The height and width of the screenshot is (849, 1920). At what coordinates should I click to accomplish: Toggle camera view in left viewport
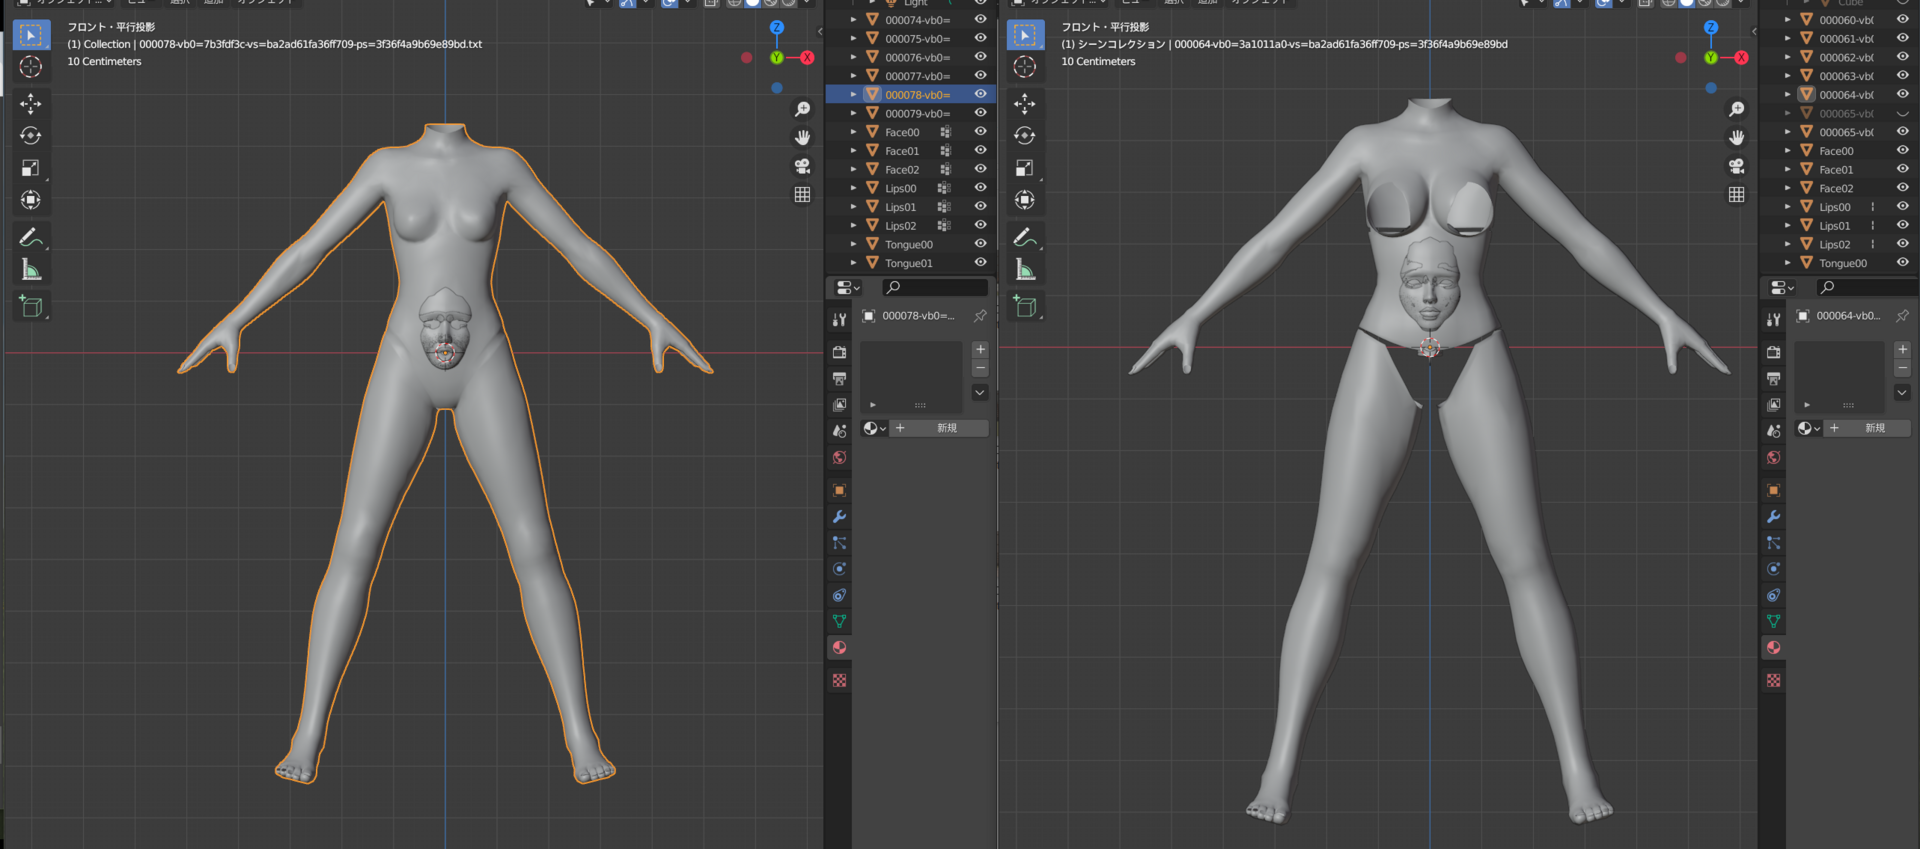(802, 166)
